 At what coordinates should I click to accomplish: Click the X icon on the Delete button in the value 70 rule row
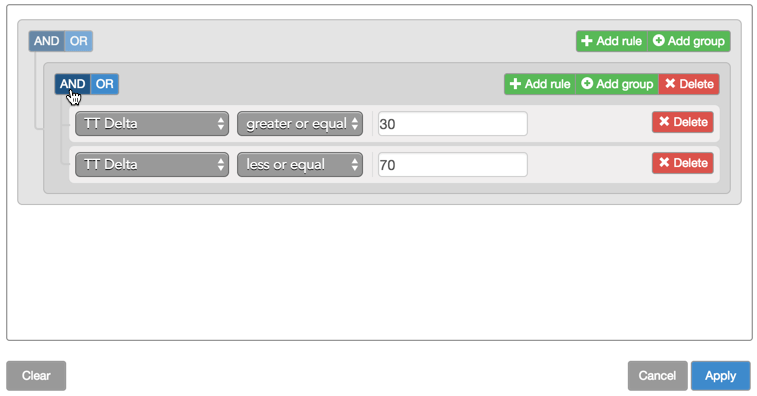[664, 163]
